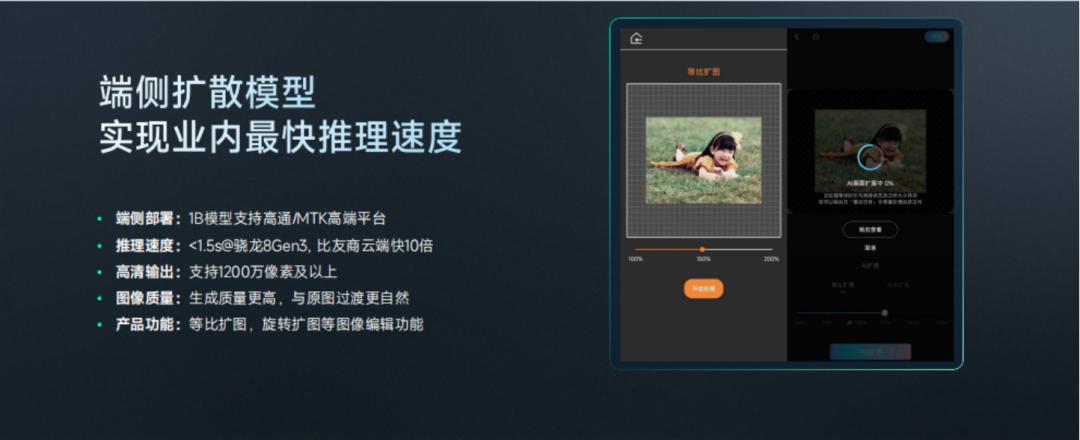Tap the home icon in left panel
1080x440 pixels.
pos(636,38)
